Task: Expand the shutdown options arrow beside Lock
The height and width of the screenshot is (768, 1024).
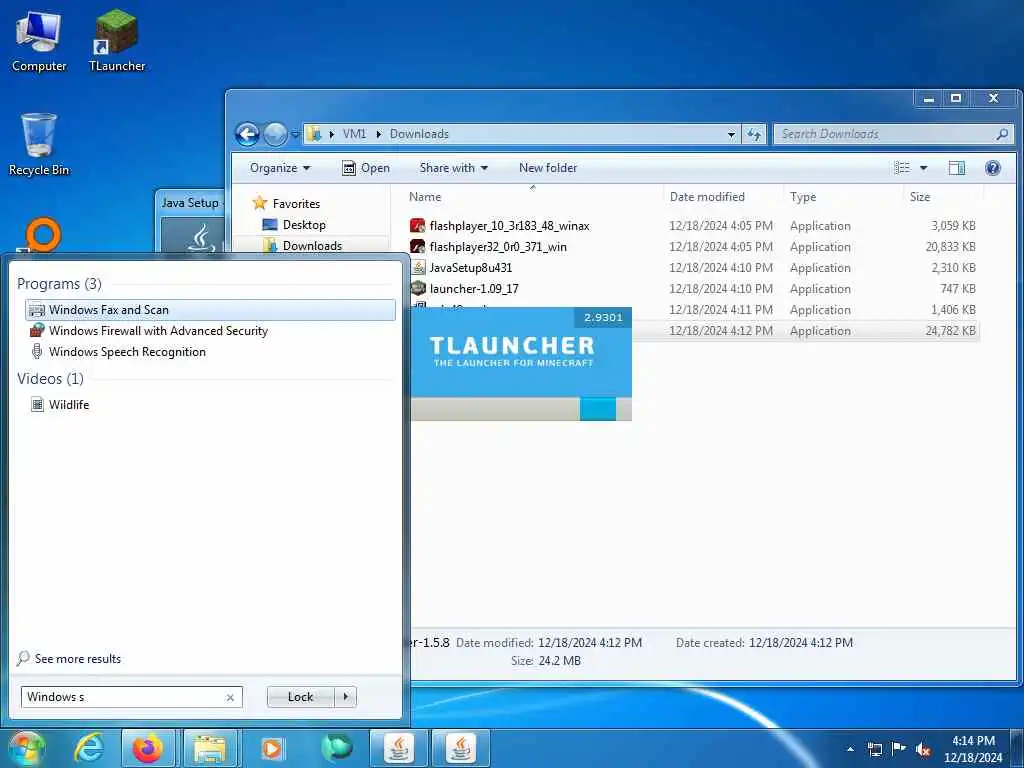Action: pos(345,697)
